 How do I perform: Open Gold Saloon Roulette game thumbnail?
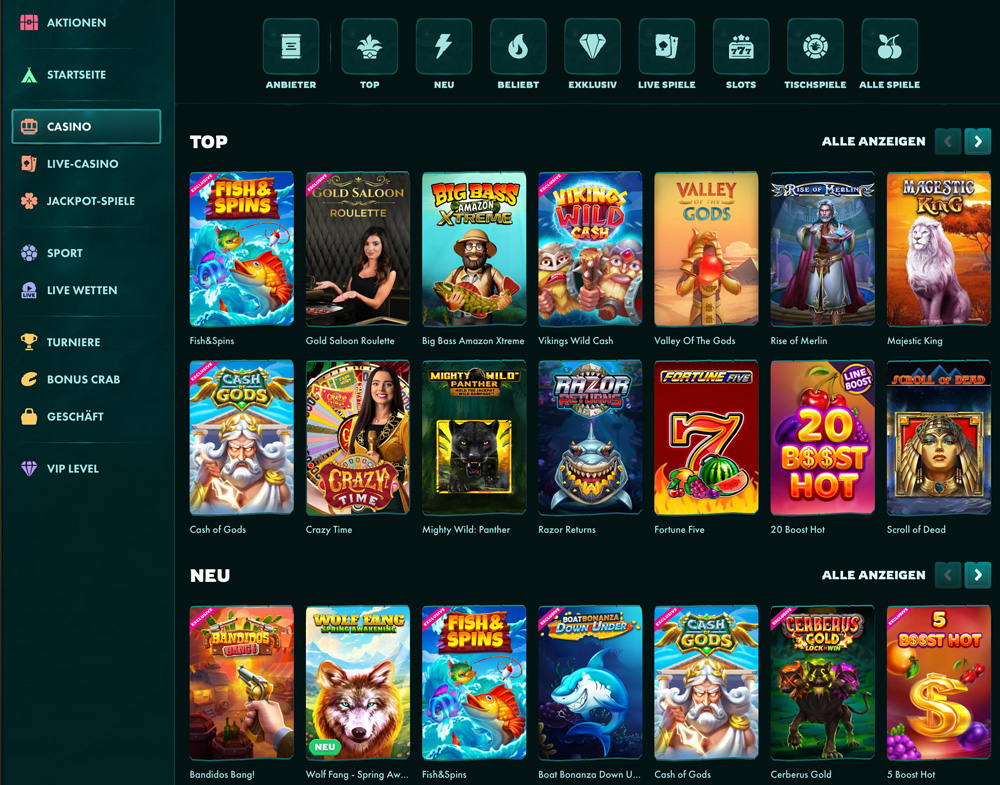click(358, 249)
